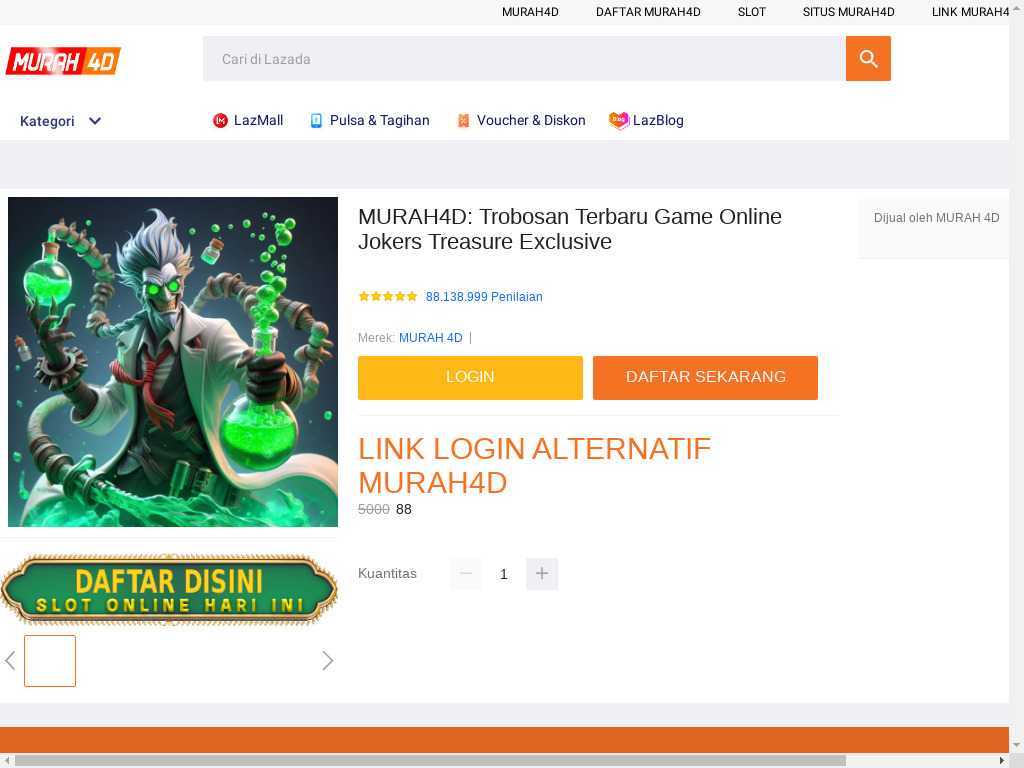This screenshot has width=1024, height=768.
Task: Click the LazBlog heart icon
Action: point(618,120)
